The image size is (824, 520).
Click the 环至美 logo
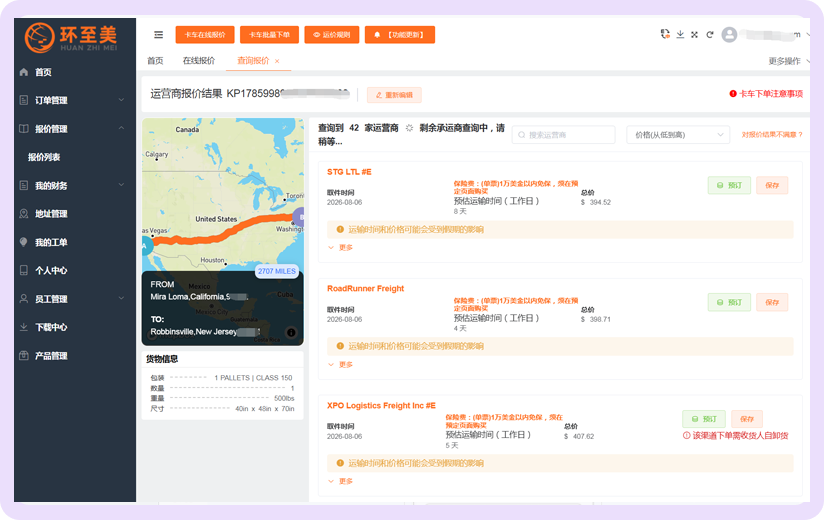70,37
